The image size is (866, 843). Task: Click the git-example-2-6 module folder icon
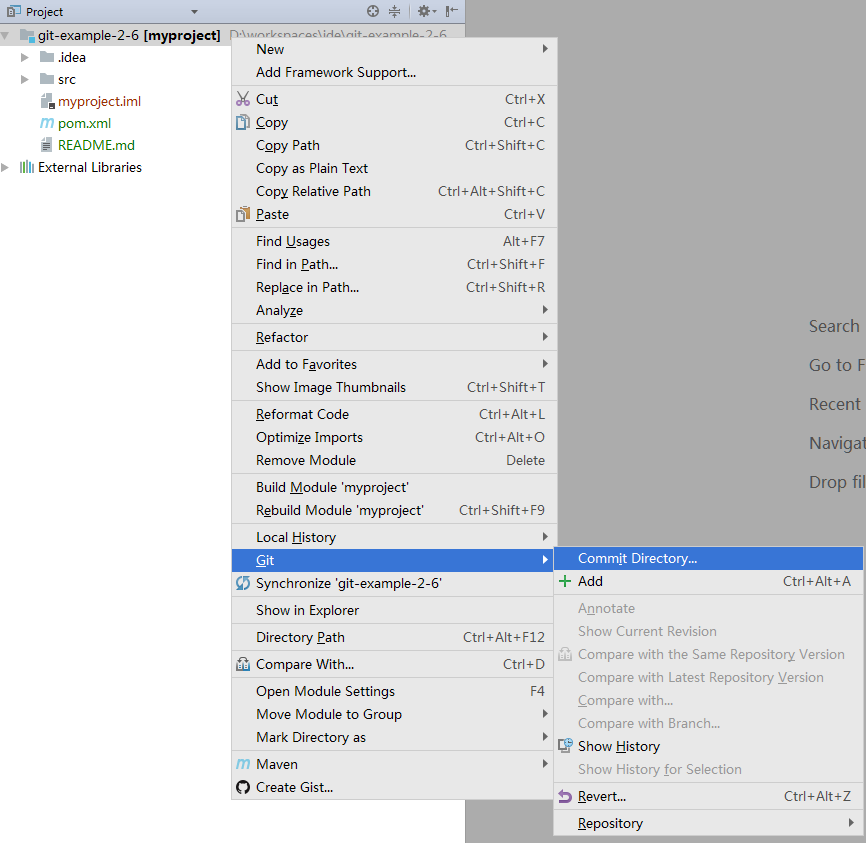point(27,35)
